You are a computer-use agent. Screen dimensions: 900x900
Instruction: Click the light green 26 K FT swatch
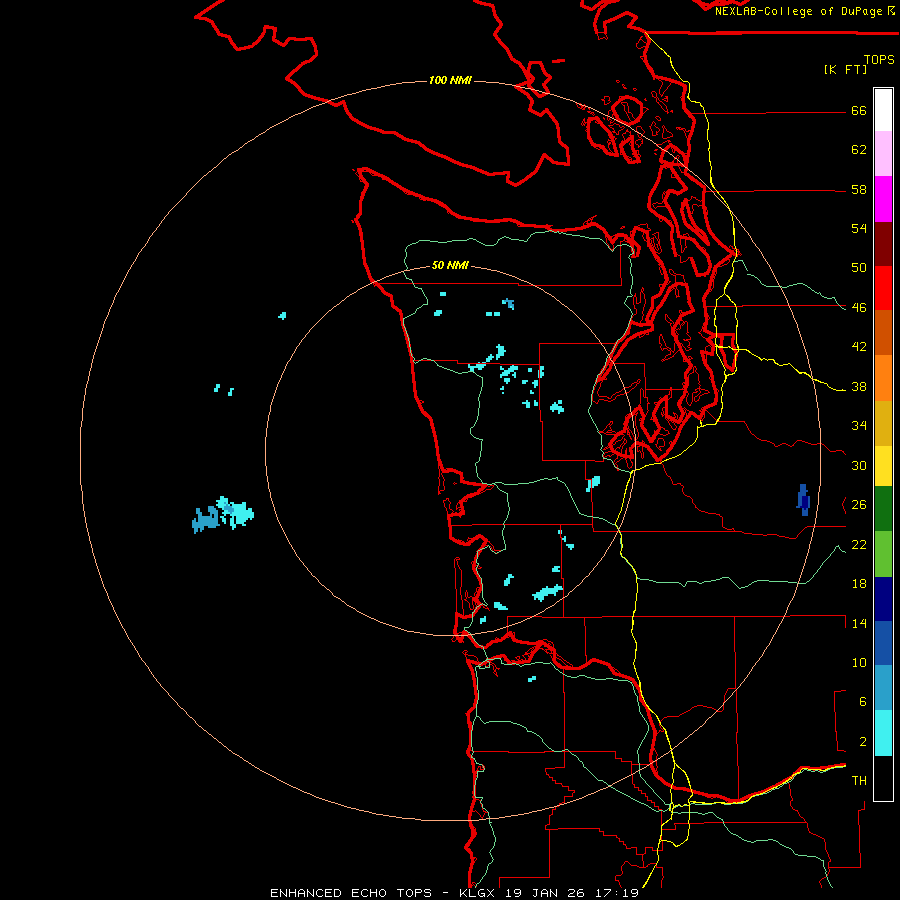[883, 554]
